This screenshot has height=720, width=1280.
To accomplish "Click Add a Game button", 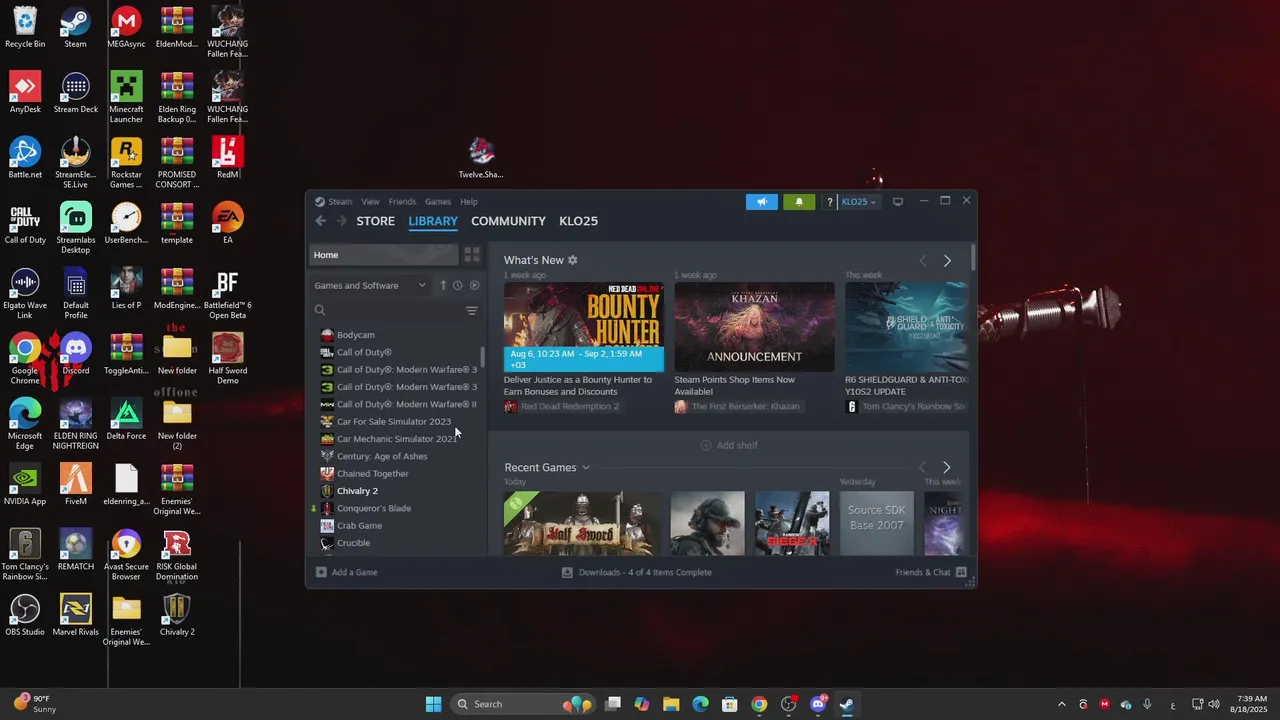I will click(x=346, y=572).
